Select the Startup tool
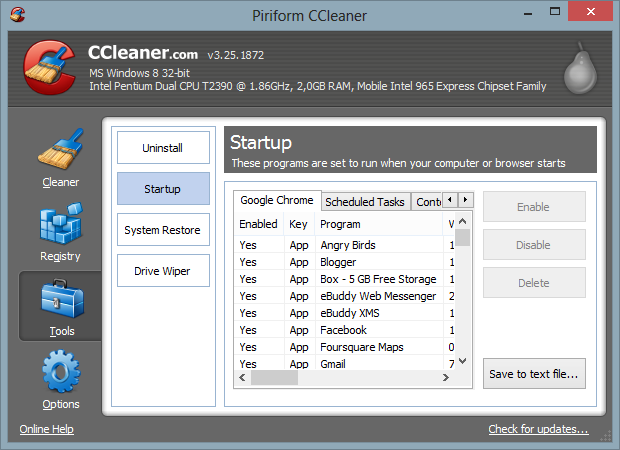The width and height of the screenshot is (620, 450). (163, 189)
